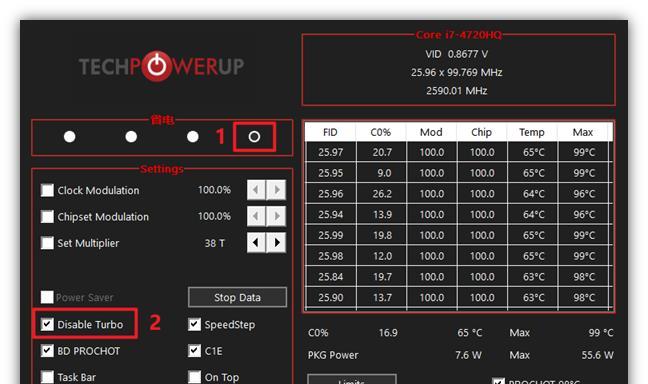Open the Limits button

(x=352, y=379)
